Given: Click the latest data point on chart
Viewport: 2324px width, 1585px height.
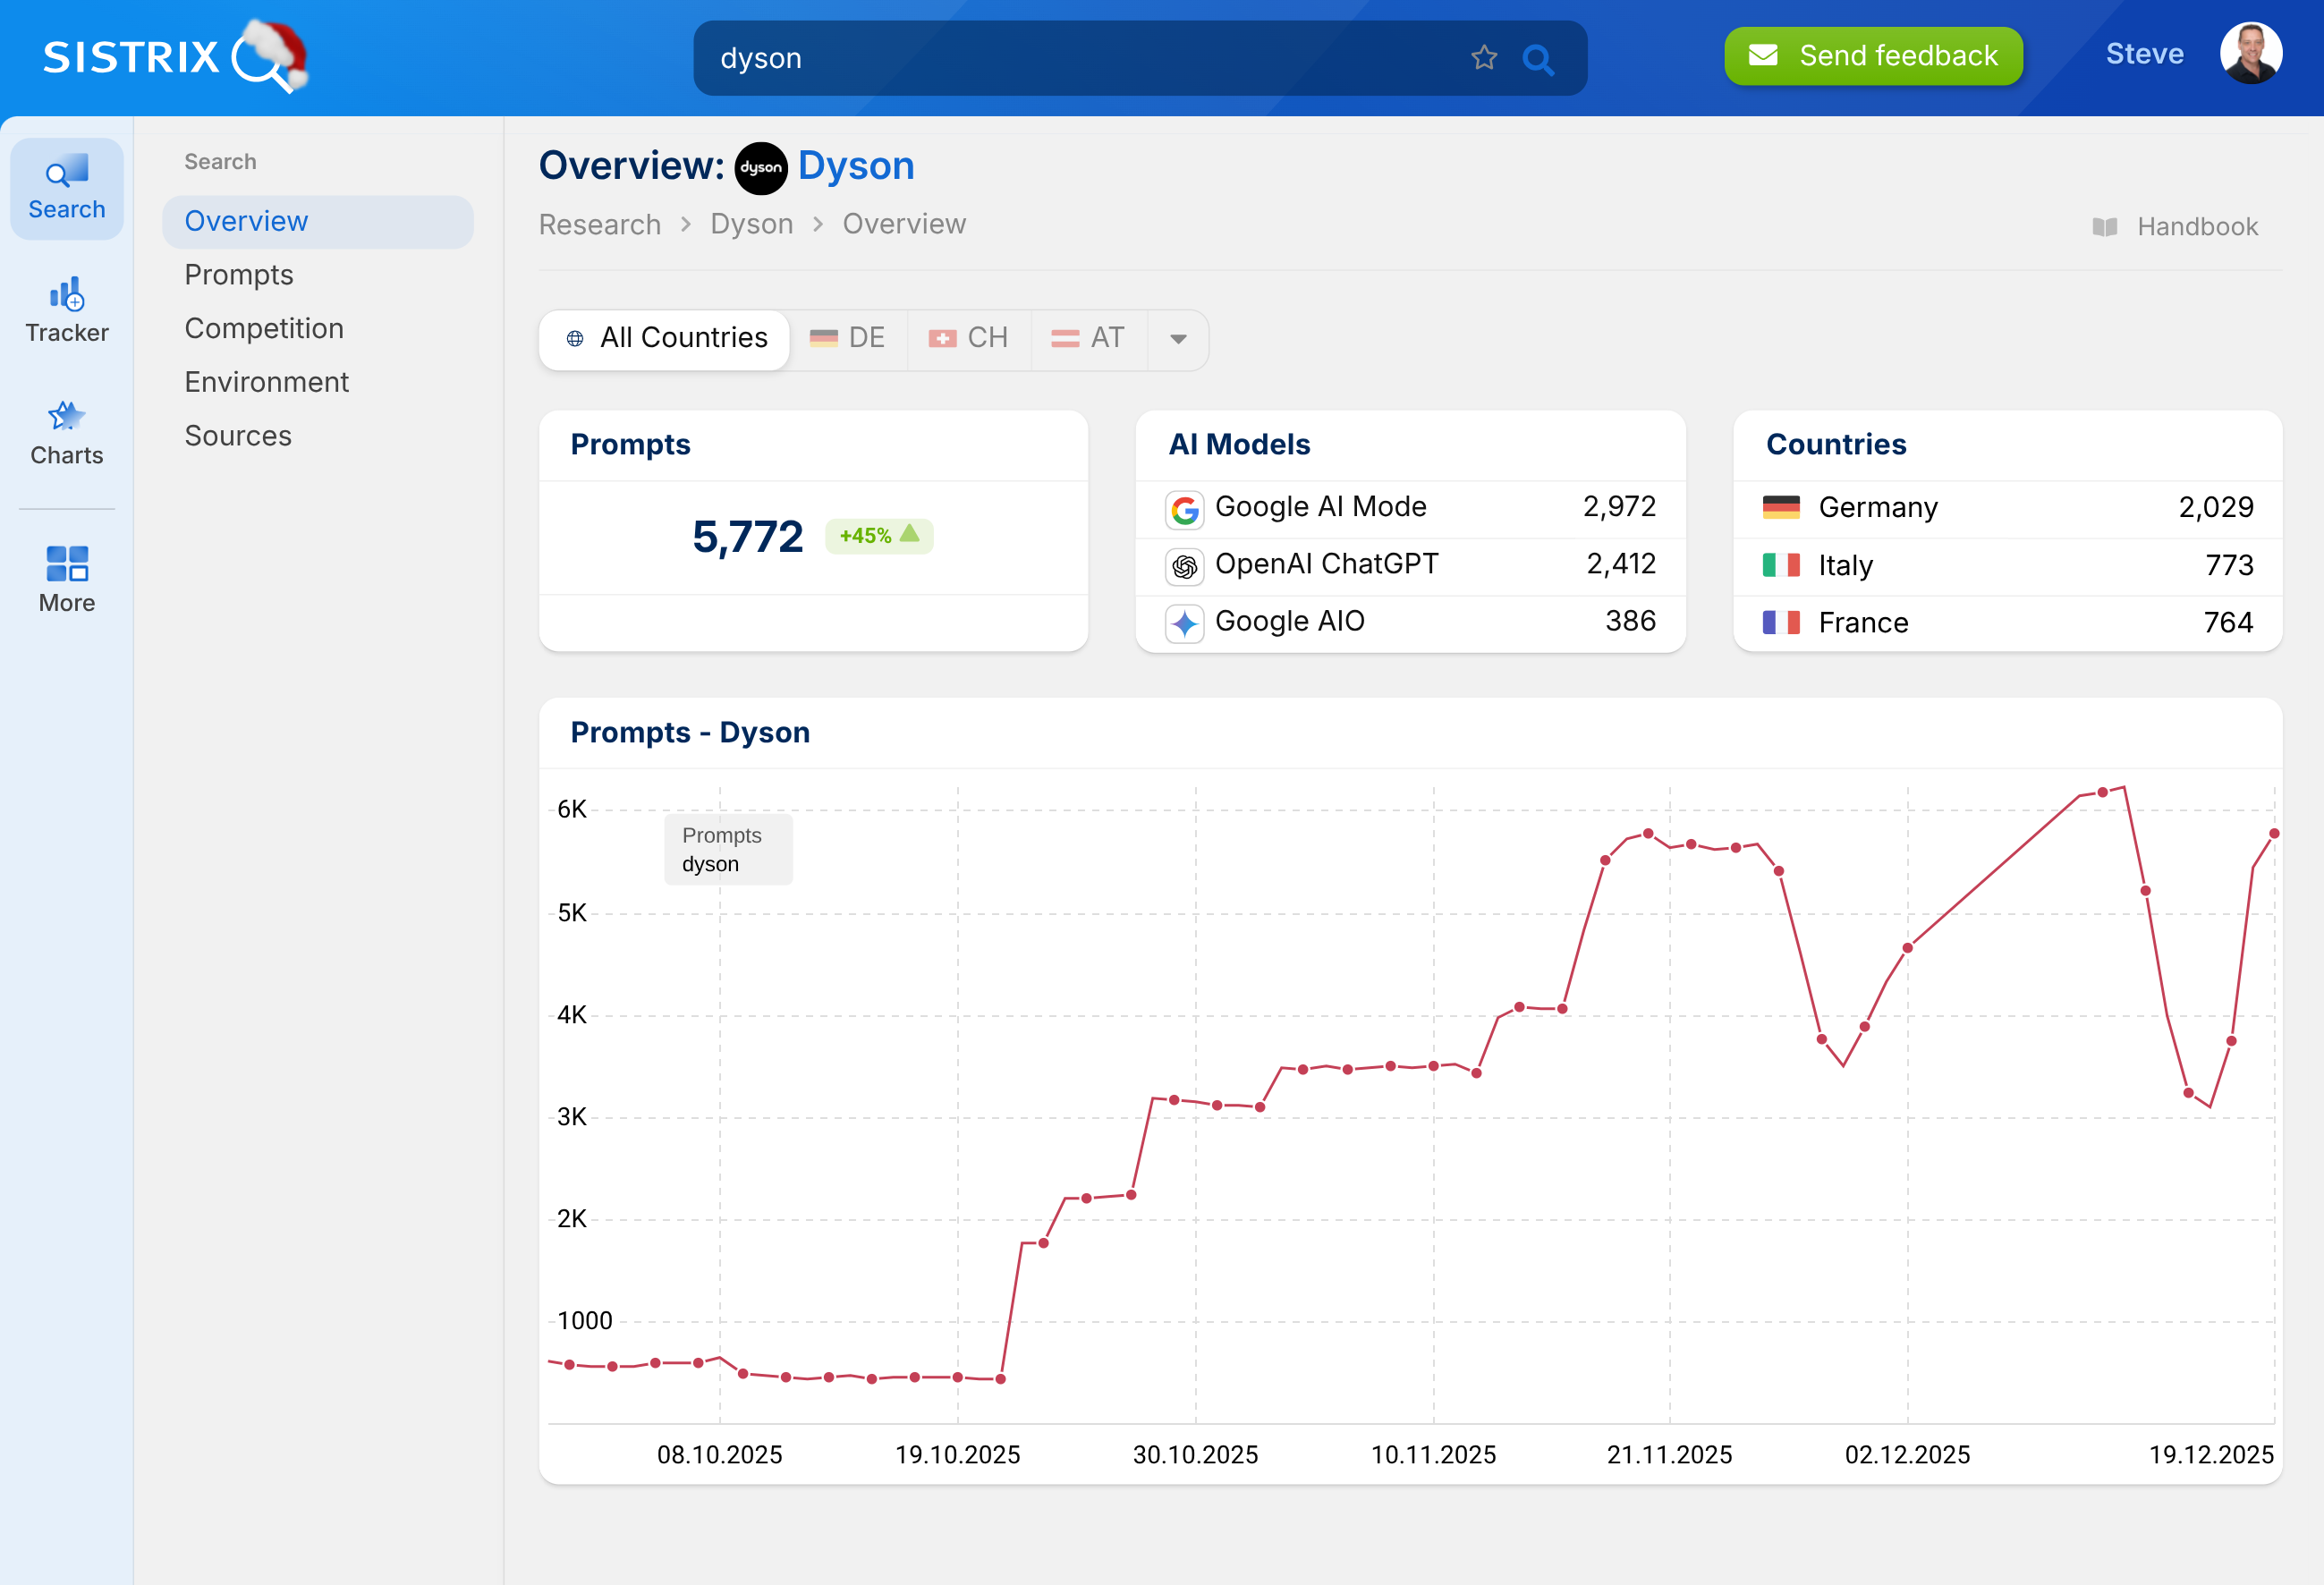Looking at the screenshot, I should tap(2273, 833).
